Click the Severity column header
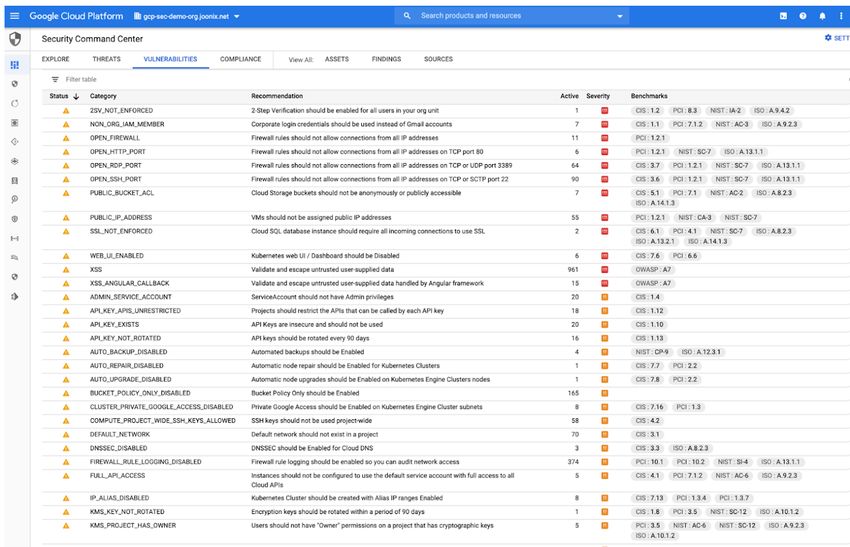 (x=598, y=96)
